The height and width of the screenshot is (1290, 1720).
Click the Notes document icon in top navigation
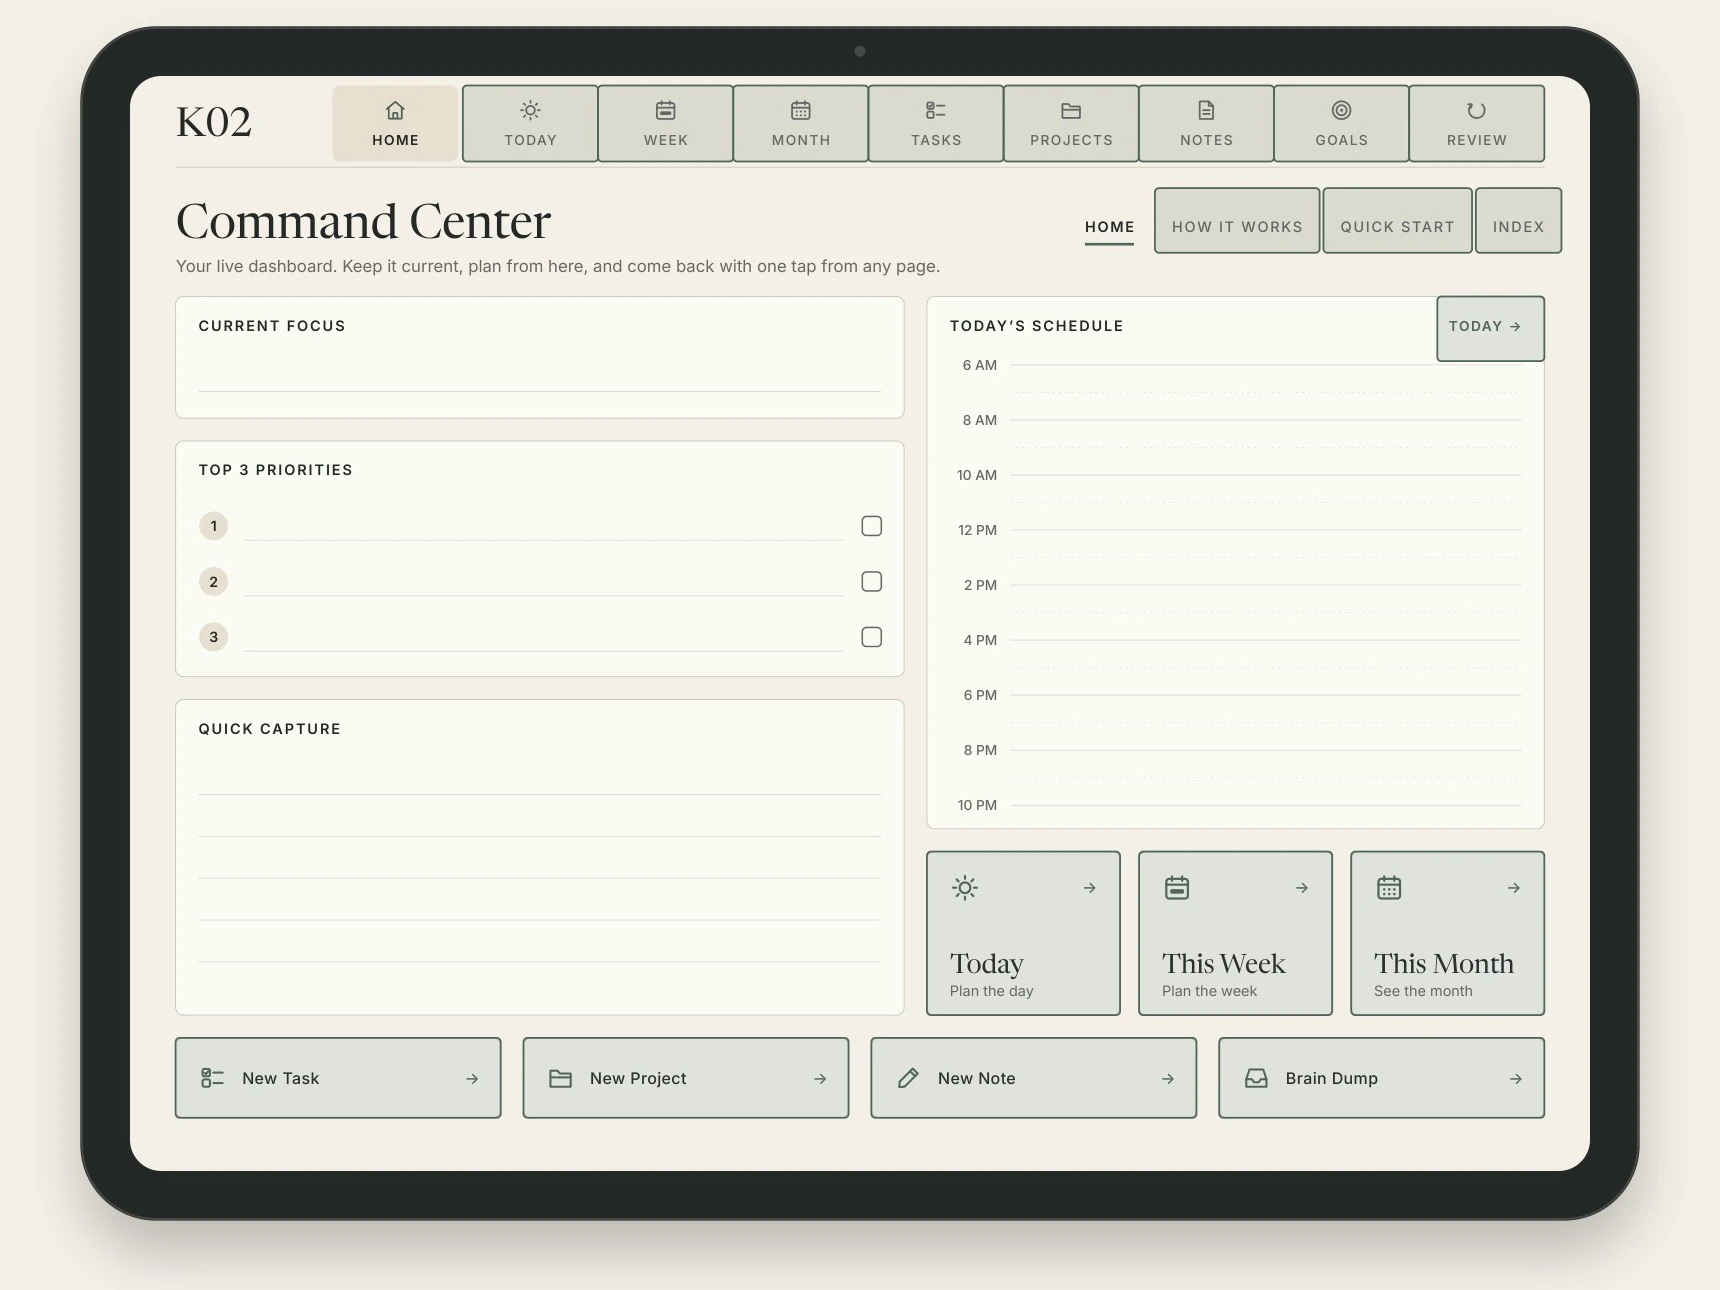tap(1206, 110)
